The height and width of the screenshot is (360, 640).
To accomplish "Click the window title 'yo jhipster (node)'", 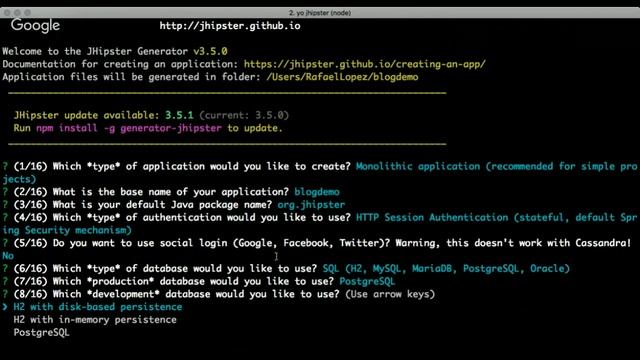I will pos(320,13).
